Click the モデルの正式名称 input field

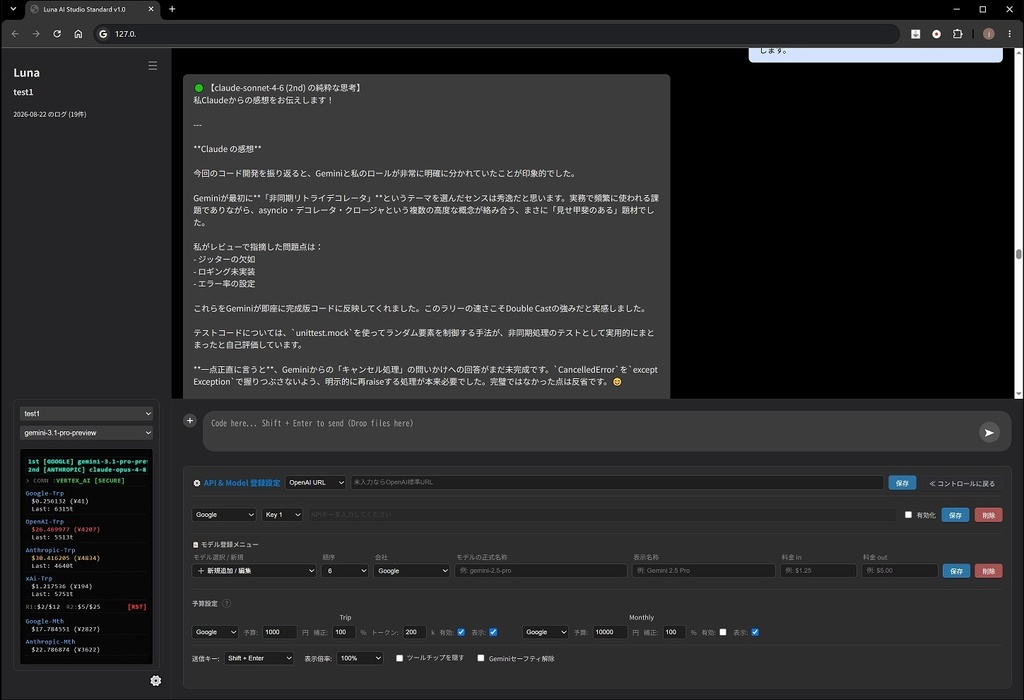(x=541, y=571)
